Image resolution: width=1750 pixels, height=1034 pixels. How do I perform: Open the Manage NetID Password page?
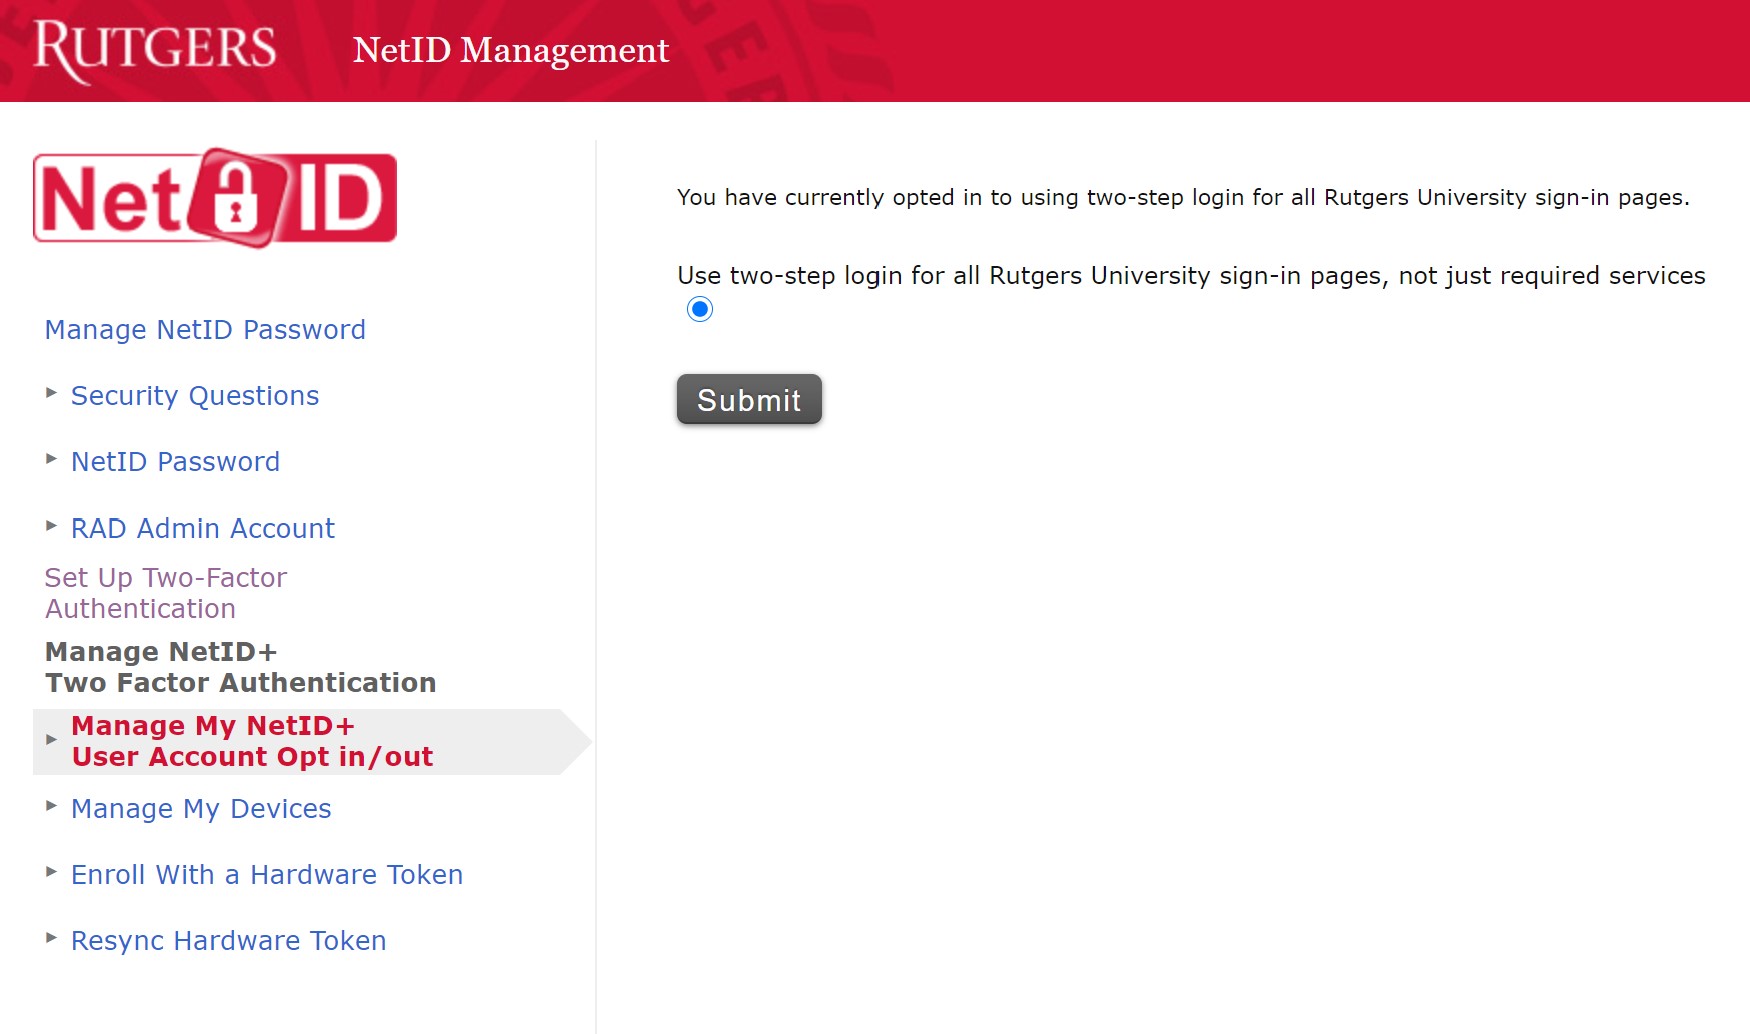(204, 329)
